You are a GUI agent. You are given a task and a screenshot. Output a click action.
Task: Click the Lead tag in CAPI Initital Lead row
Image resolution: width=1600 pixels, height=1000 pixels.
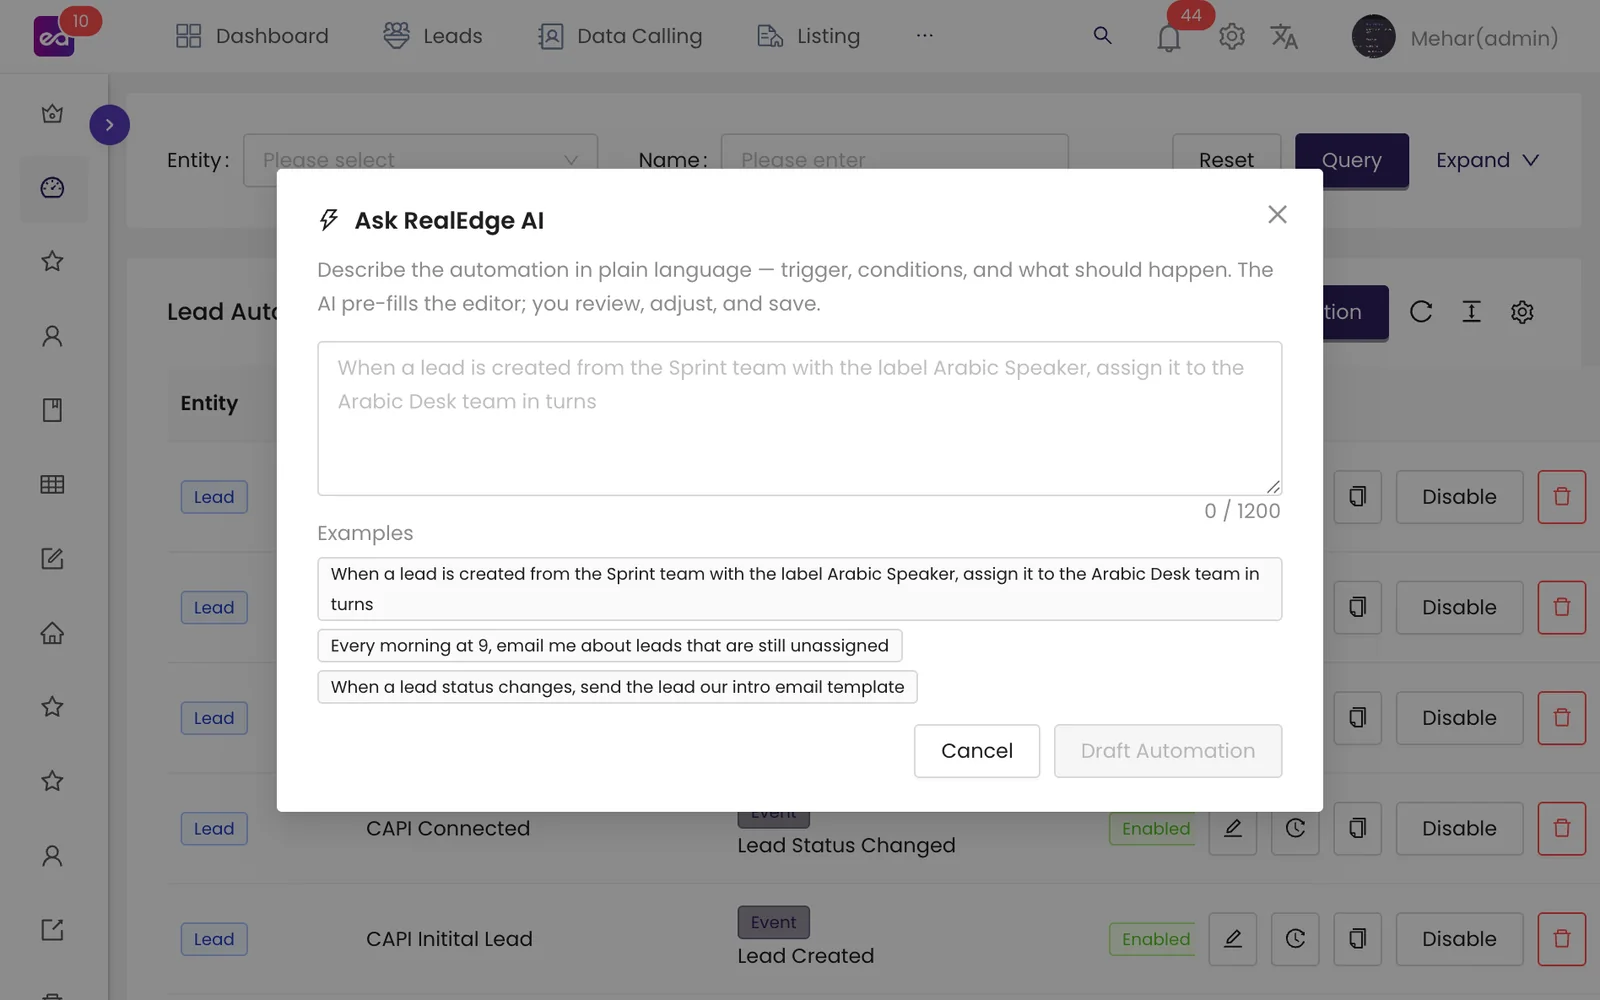(214, 939)
